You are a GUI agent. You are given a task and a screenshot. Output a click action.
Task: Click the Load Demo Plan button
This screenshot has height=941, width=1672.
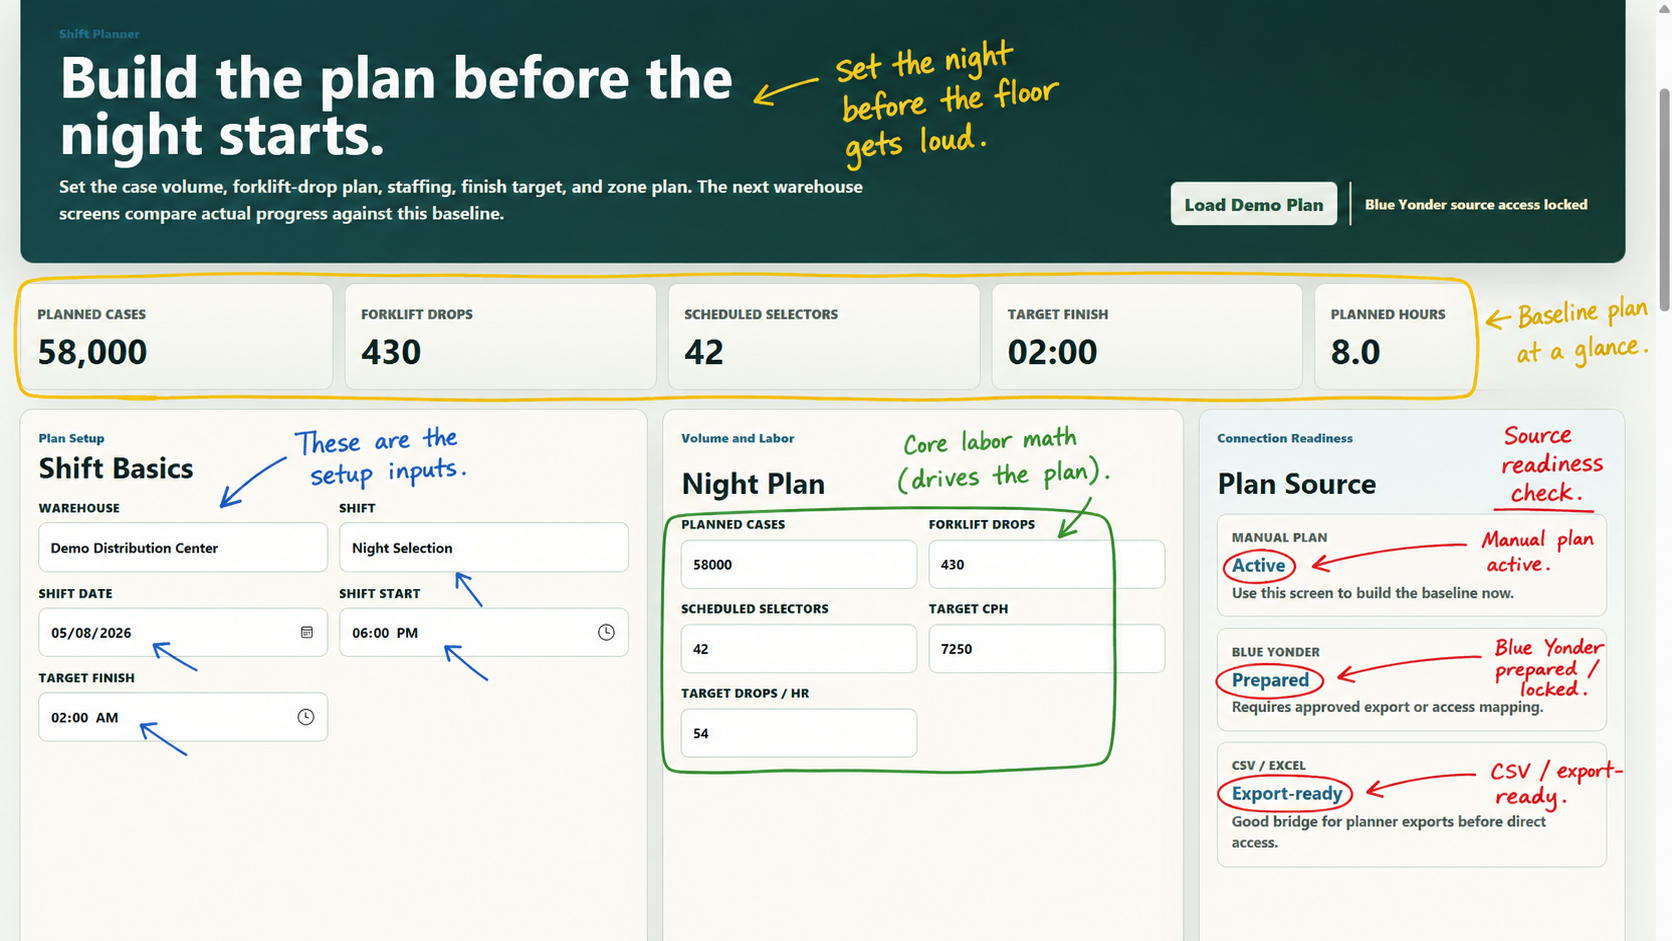pos(1253,204)
